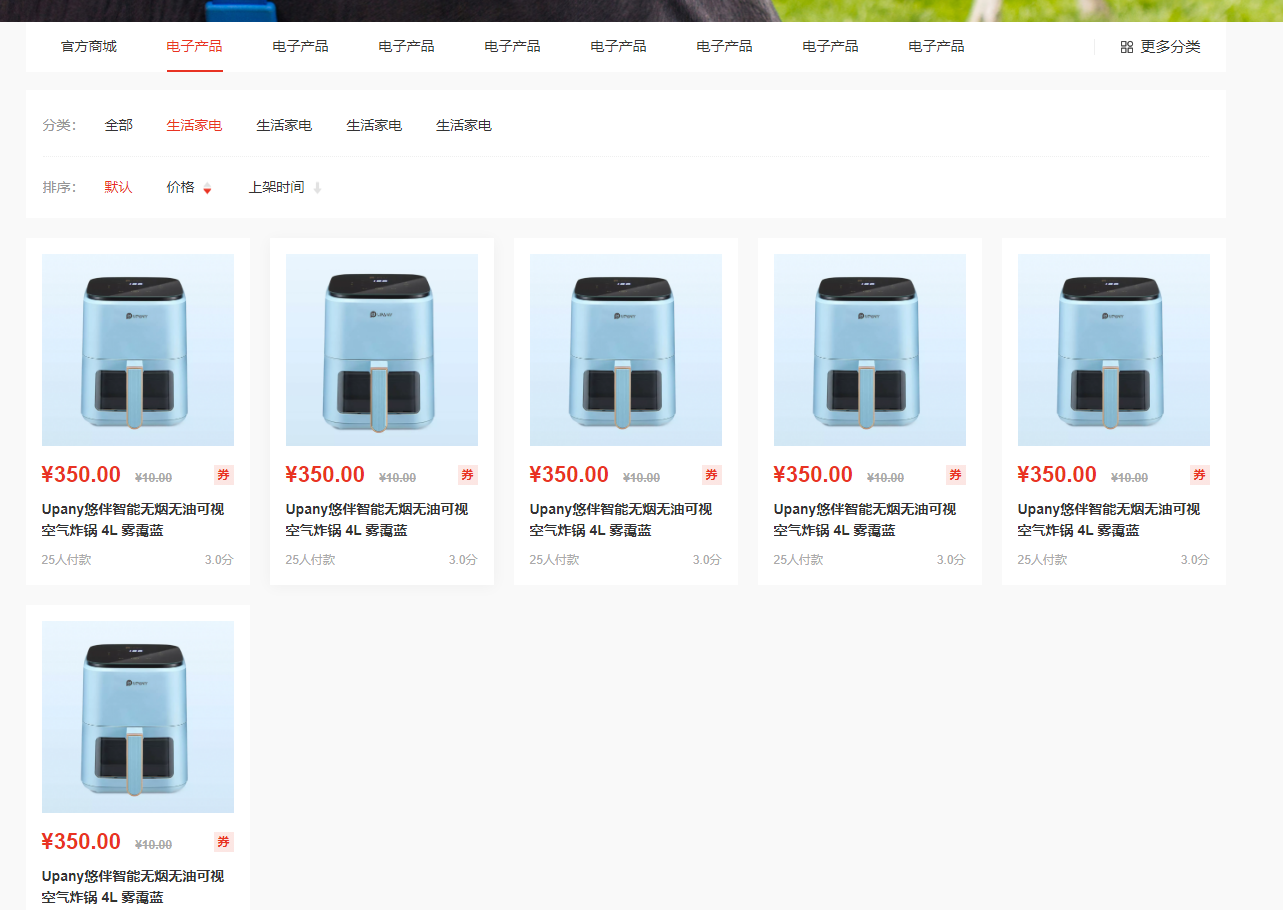The height and width of the screenshot is (910, 1283).
Task: Click the 券 coupon badge in the second-row product card
Action: click(x=224, y=842)
